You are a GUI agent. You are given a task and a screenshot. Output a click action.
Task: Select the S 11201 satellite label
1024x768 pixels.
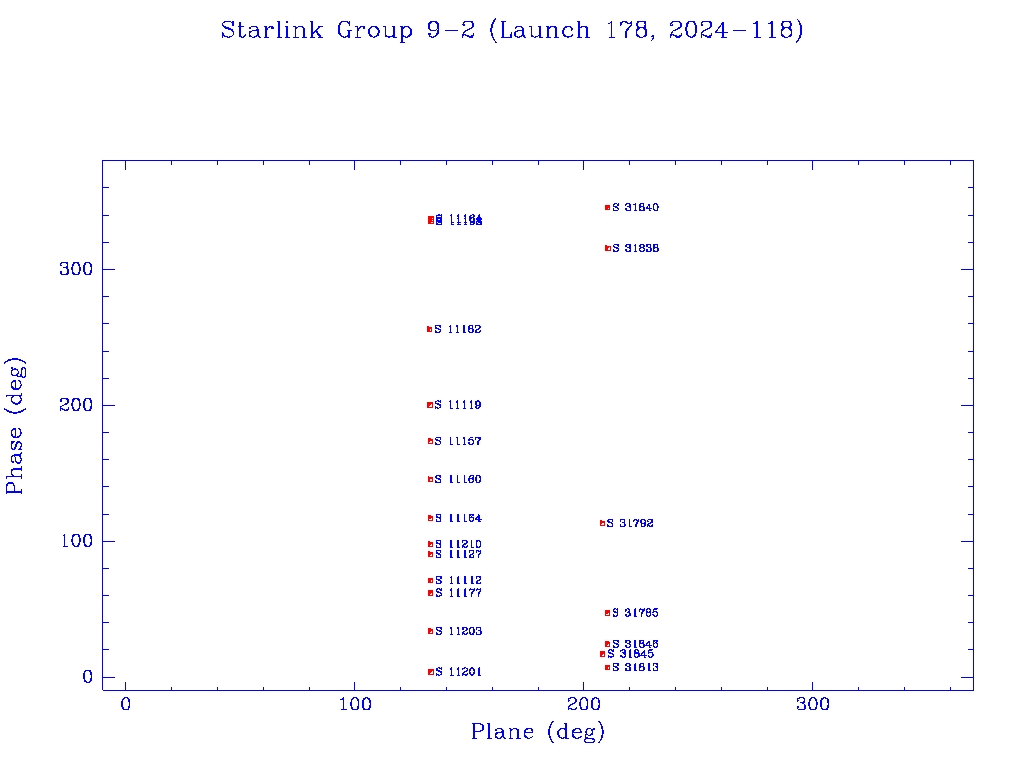pyautogui.click(x=458, y=672)
